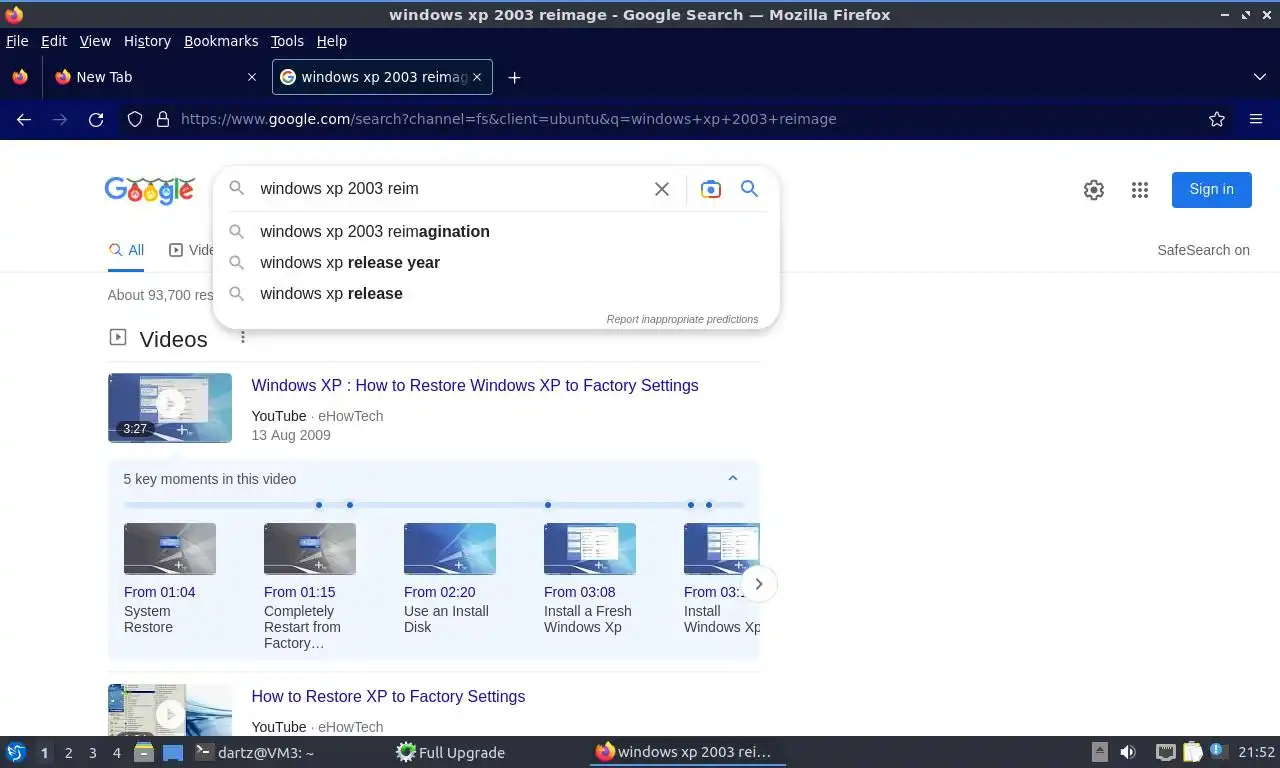Image resolution: width=1280 pixels, height=768 pixels.
Task: Open update notifier tray icon
Action: point(1218,750)
